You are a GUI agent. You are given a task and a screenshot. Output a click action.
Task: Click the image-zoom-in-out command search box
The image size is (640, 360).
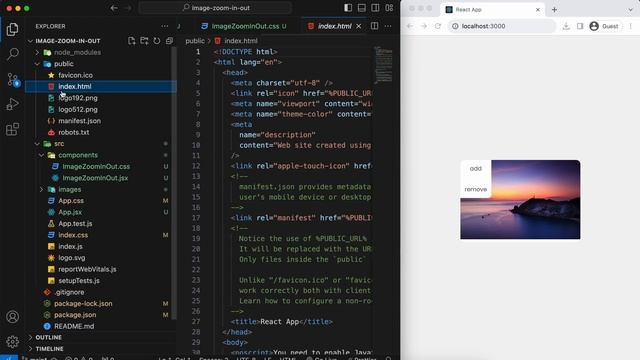coord(215,8)
